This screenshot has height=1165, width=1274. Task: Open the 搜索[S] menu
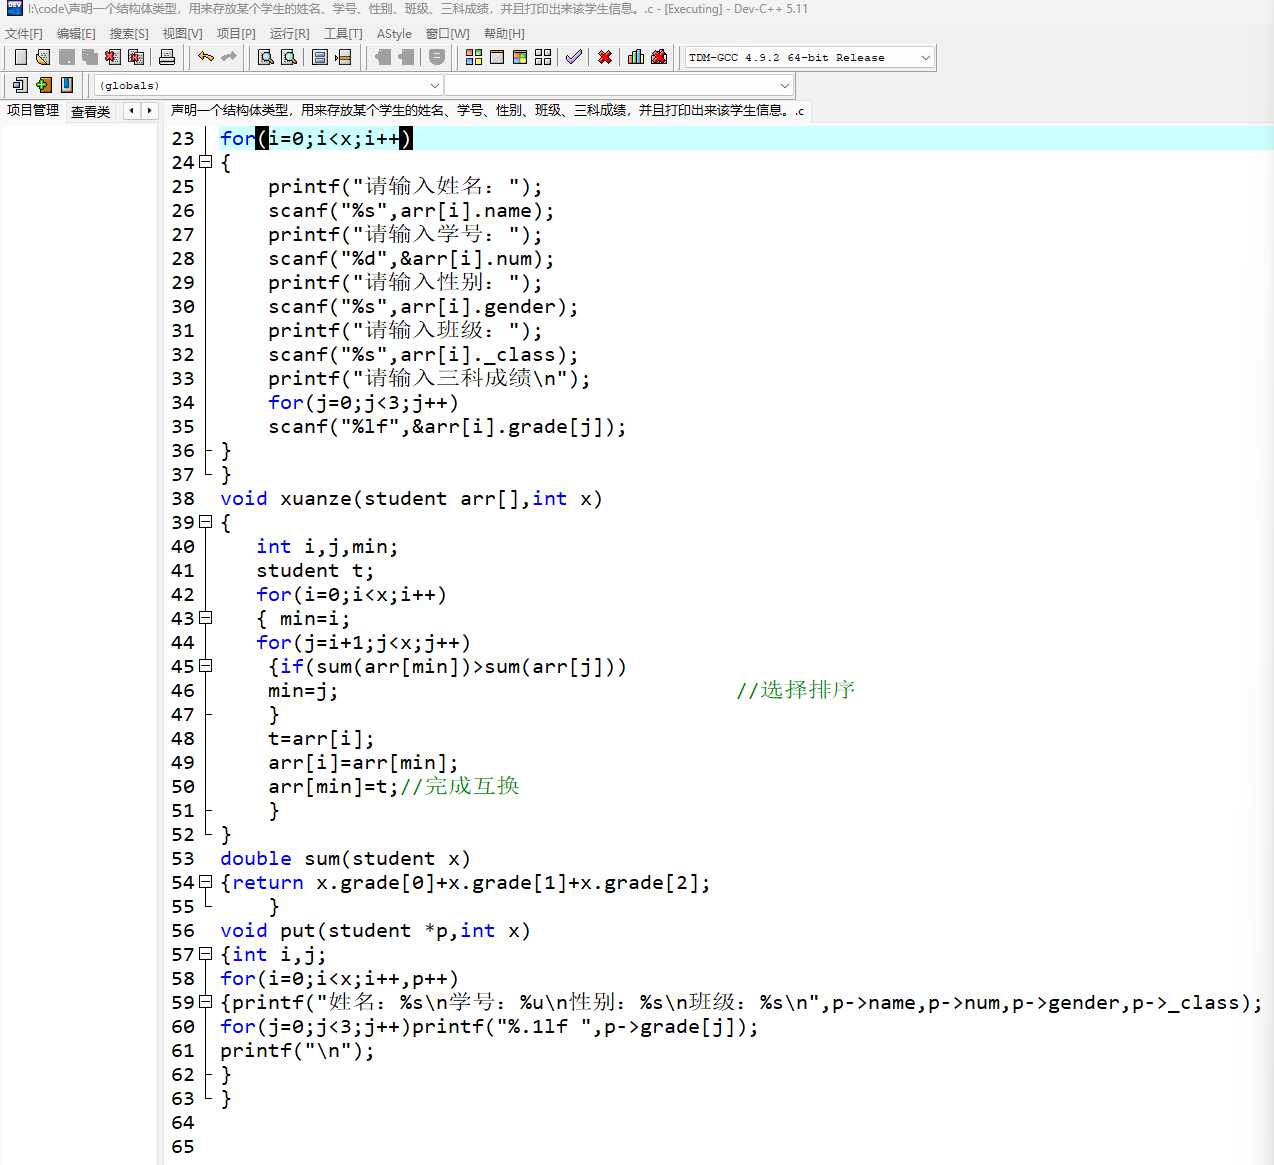point(129,33)
